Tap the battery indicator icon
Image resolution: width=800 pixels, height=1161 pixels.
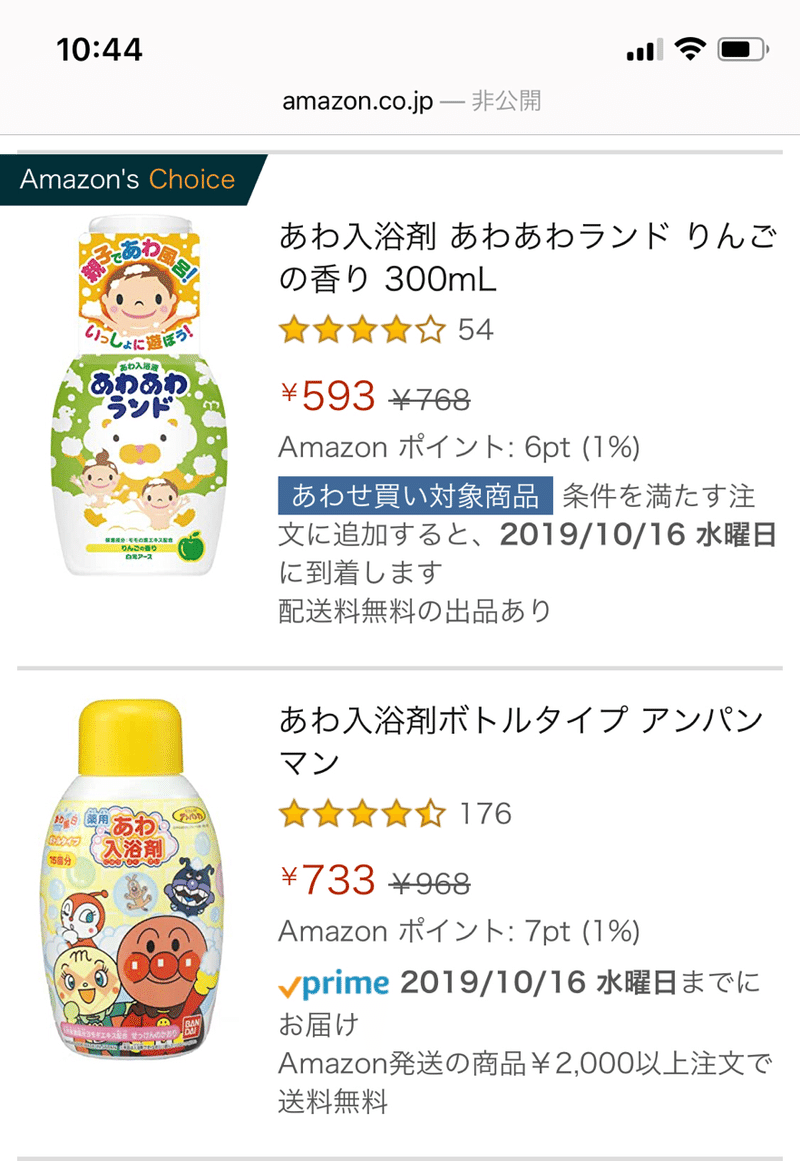click(x=743, y=48)
